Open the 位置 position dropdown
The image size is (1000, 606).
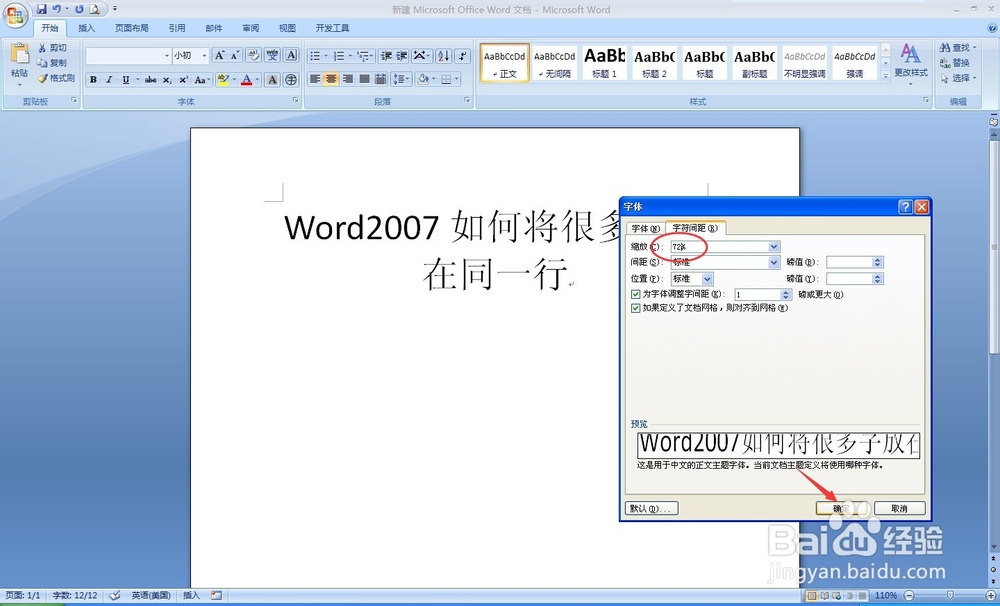click(707, 279)
